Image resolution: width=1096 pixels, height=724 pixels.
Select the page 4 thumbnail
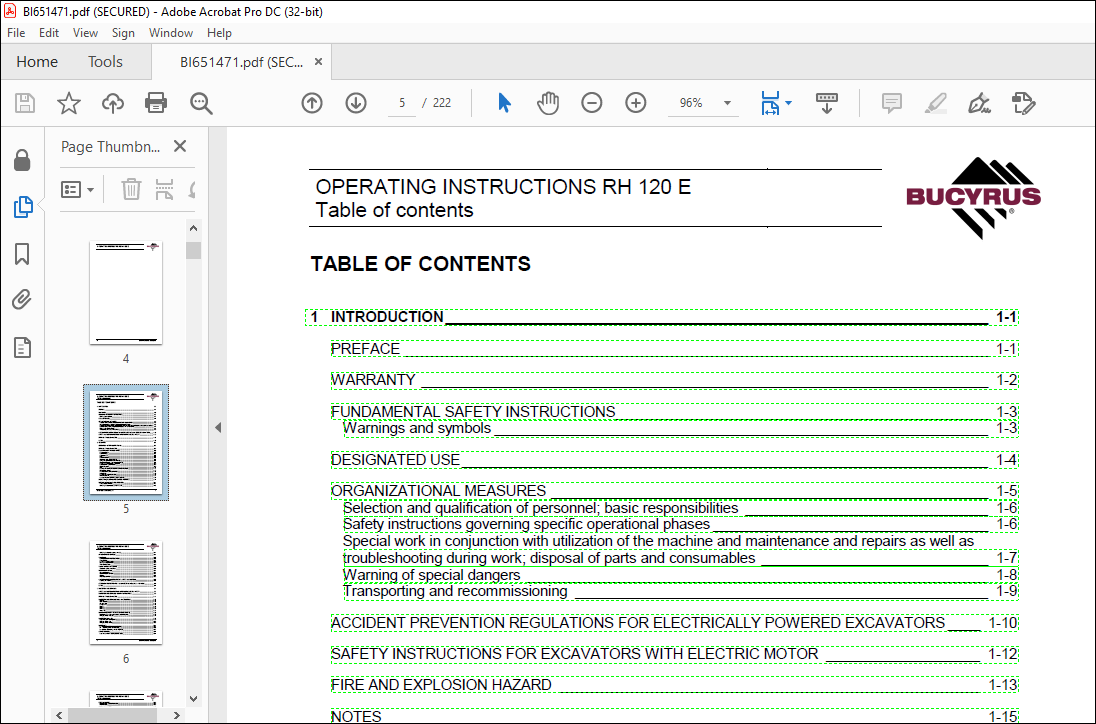click(x=126, y=293)
